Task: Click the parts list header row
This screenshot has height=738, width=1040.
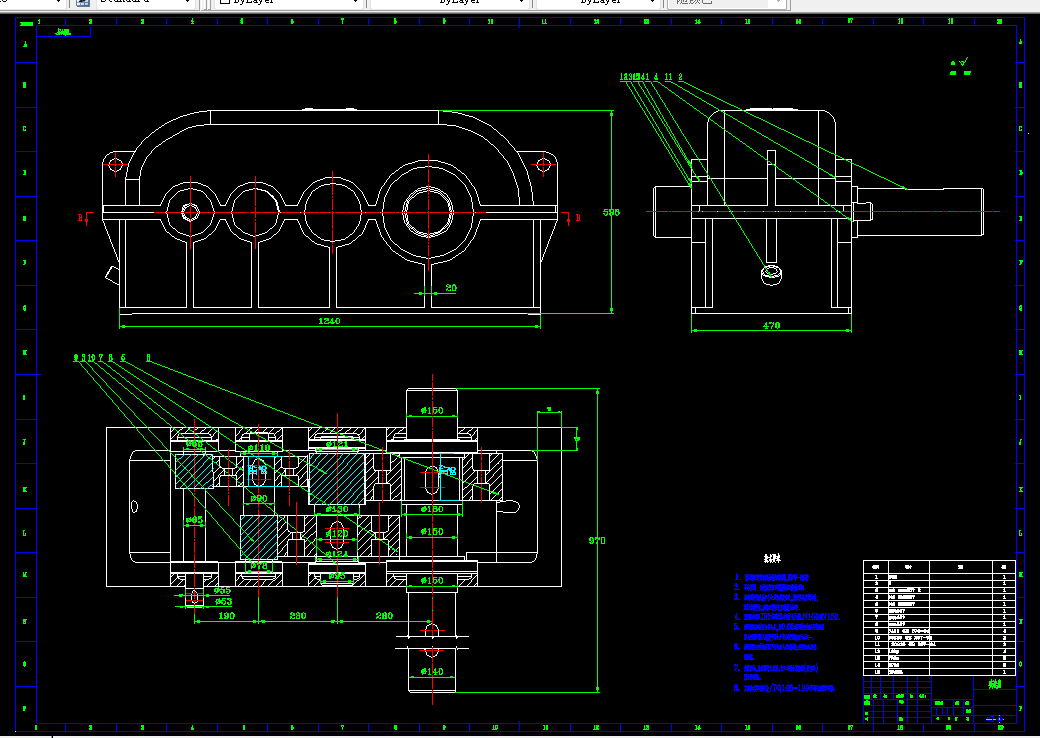Action: (x=939, y=567)
